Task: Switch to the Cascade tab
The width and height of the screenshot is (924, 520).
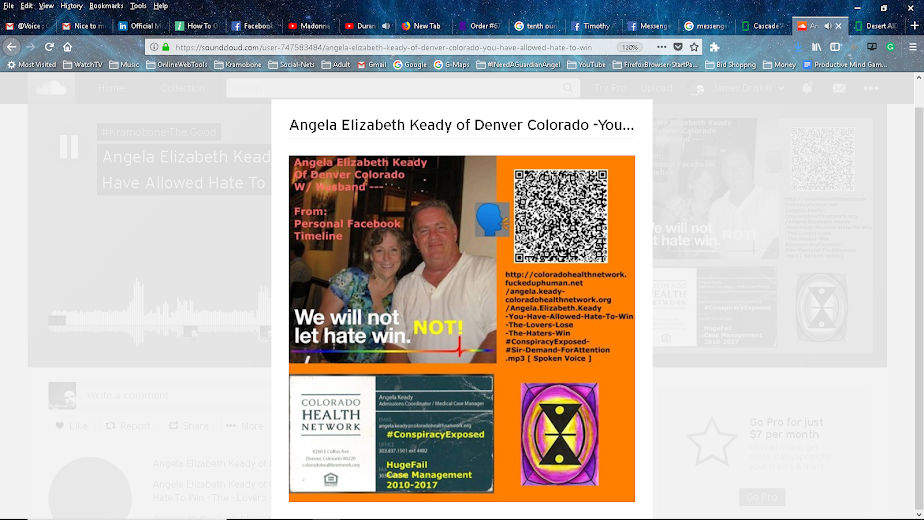Action: (763, 26)
